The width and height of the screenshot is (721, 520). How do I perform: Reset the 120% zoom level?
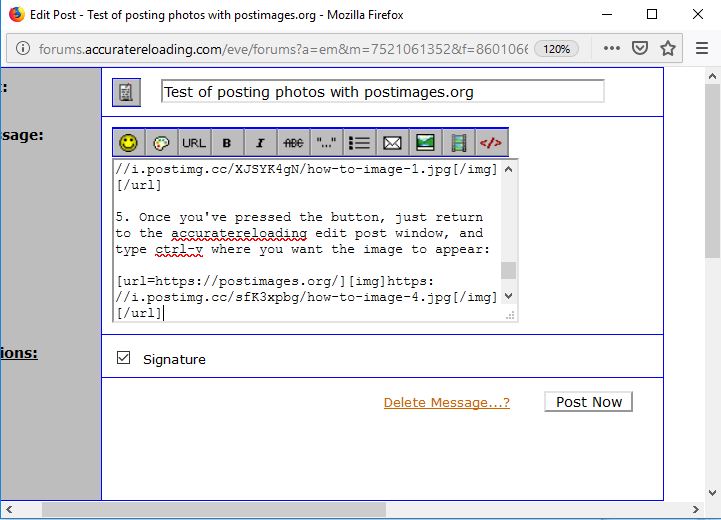point(556,49)
